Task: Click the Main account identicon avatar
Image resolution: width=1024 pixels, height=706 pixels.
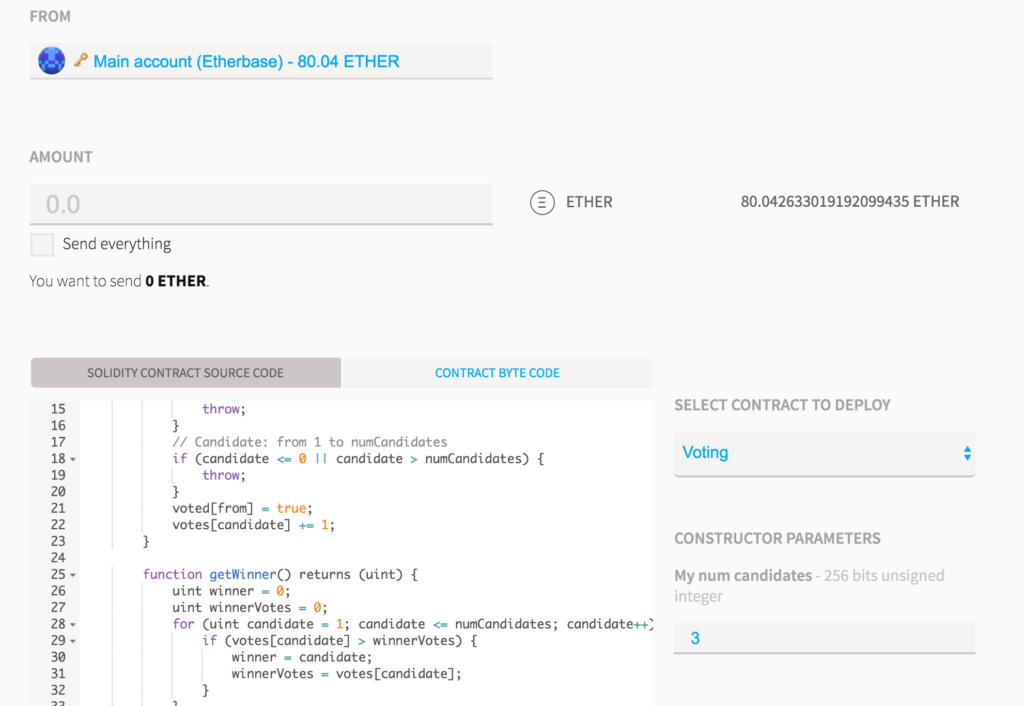Action: [x=51, y=61]
